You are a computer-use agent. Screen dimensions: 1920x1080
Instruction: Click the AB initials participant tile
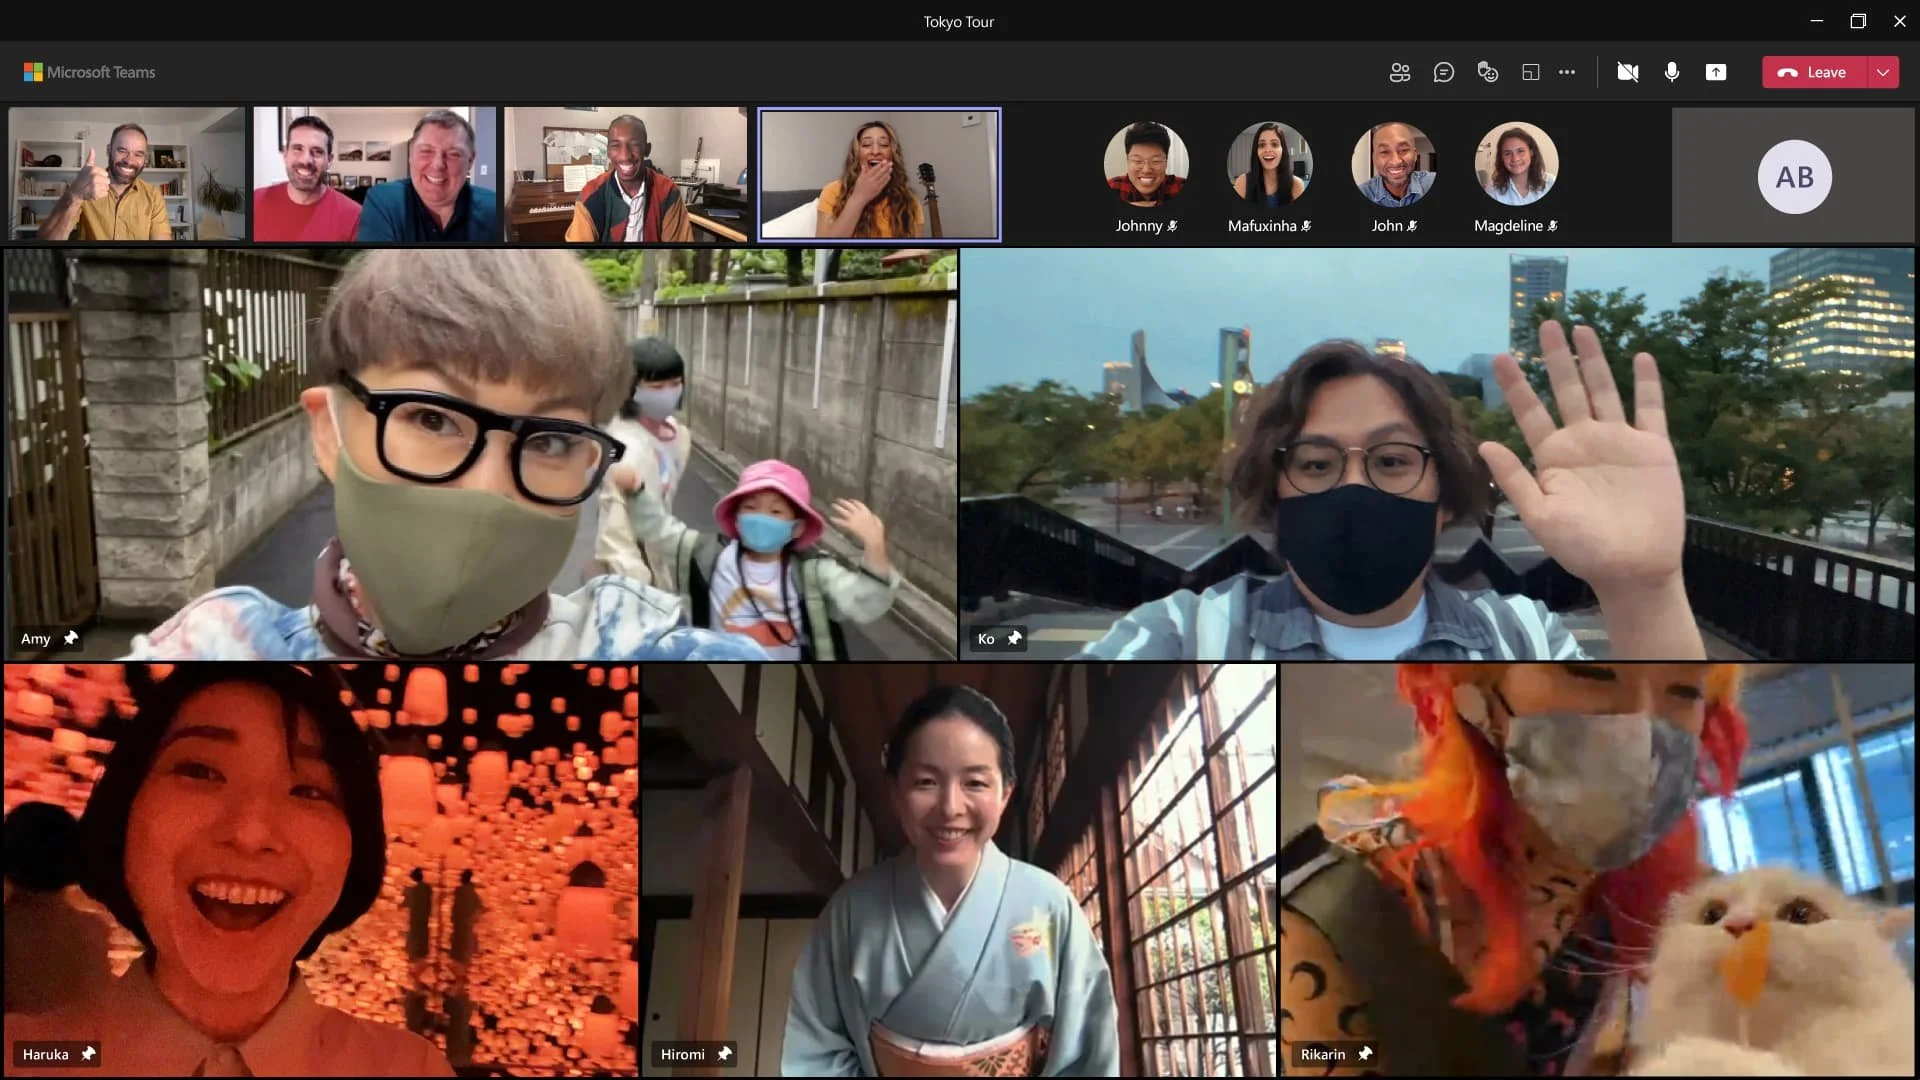click(x=1794, y=177)
